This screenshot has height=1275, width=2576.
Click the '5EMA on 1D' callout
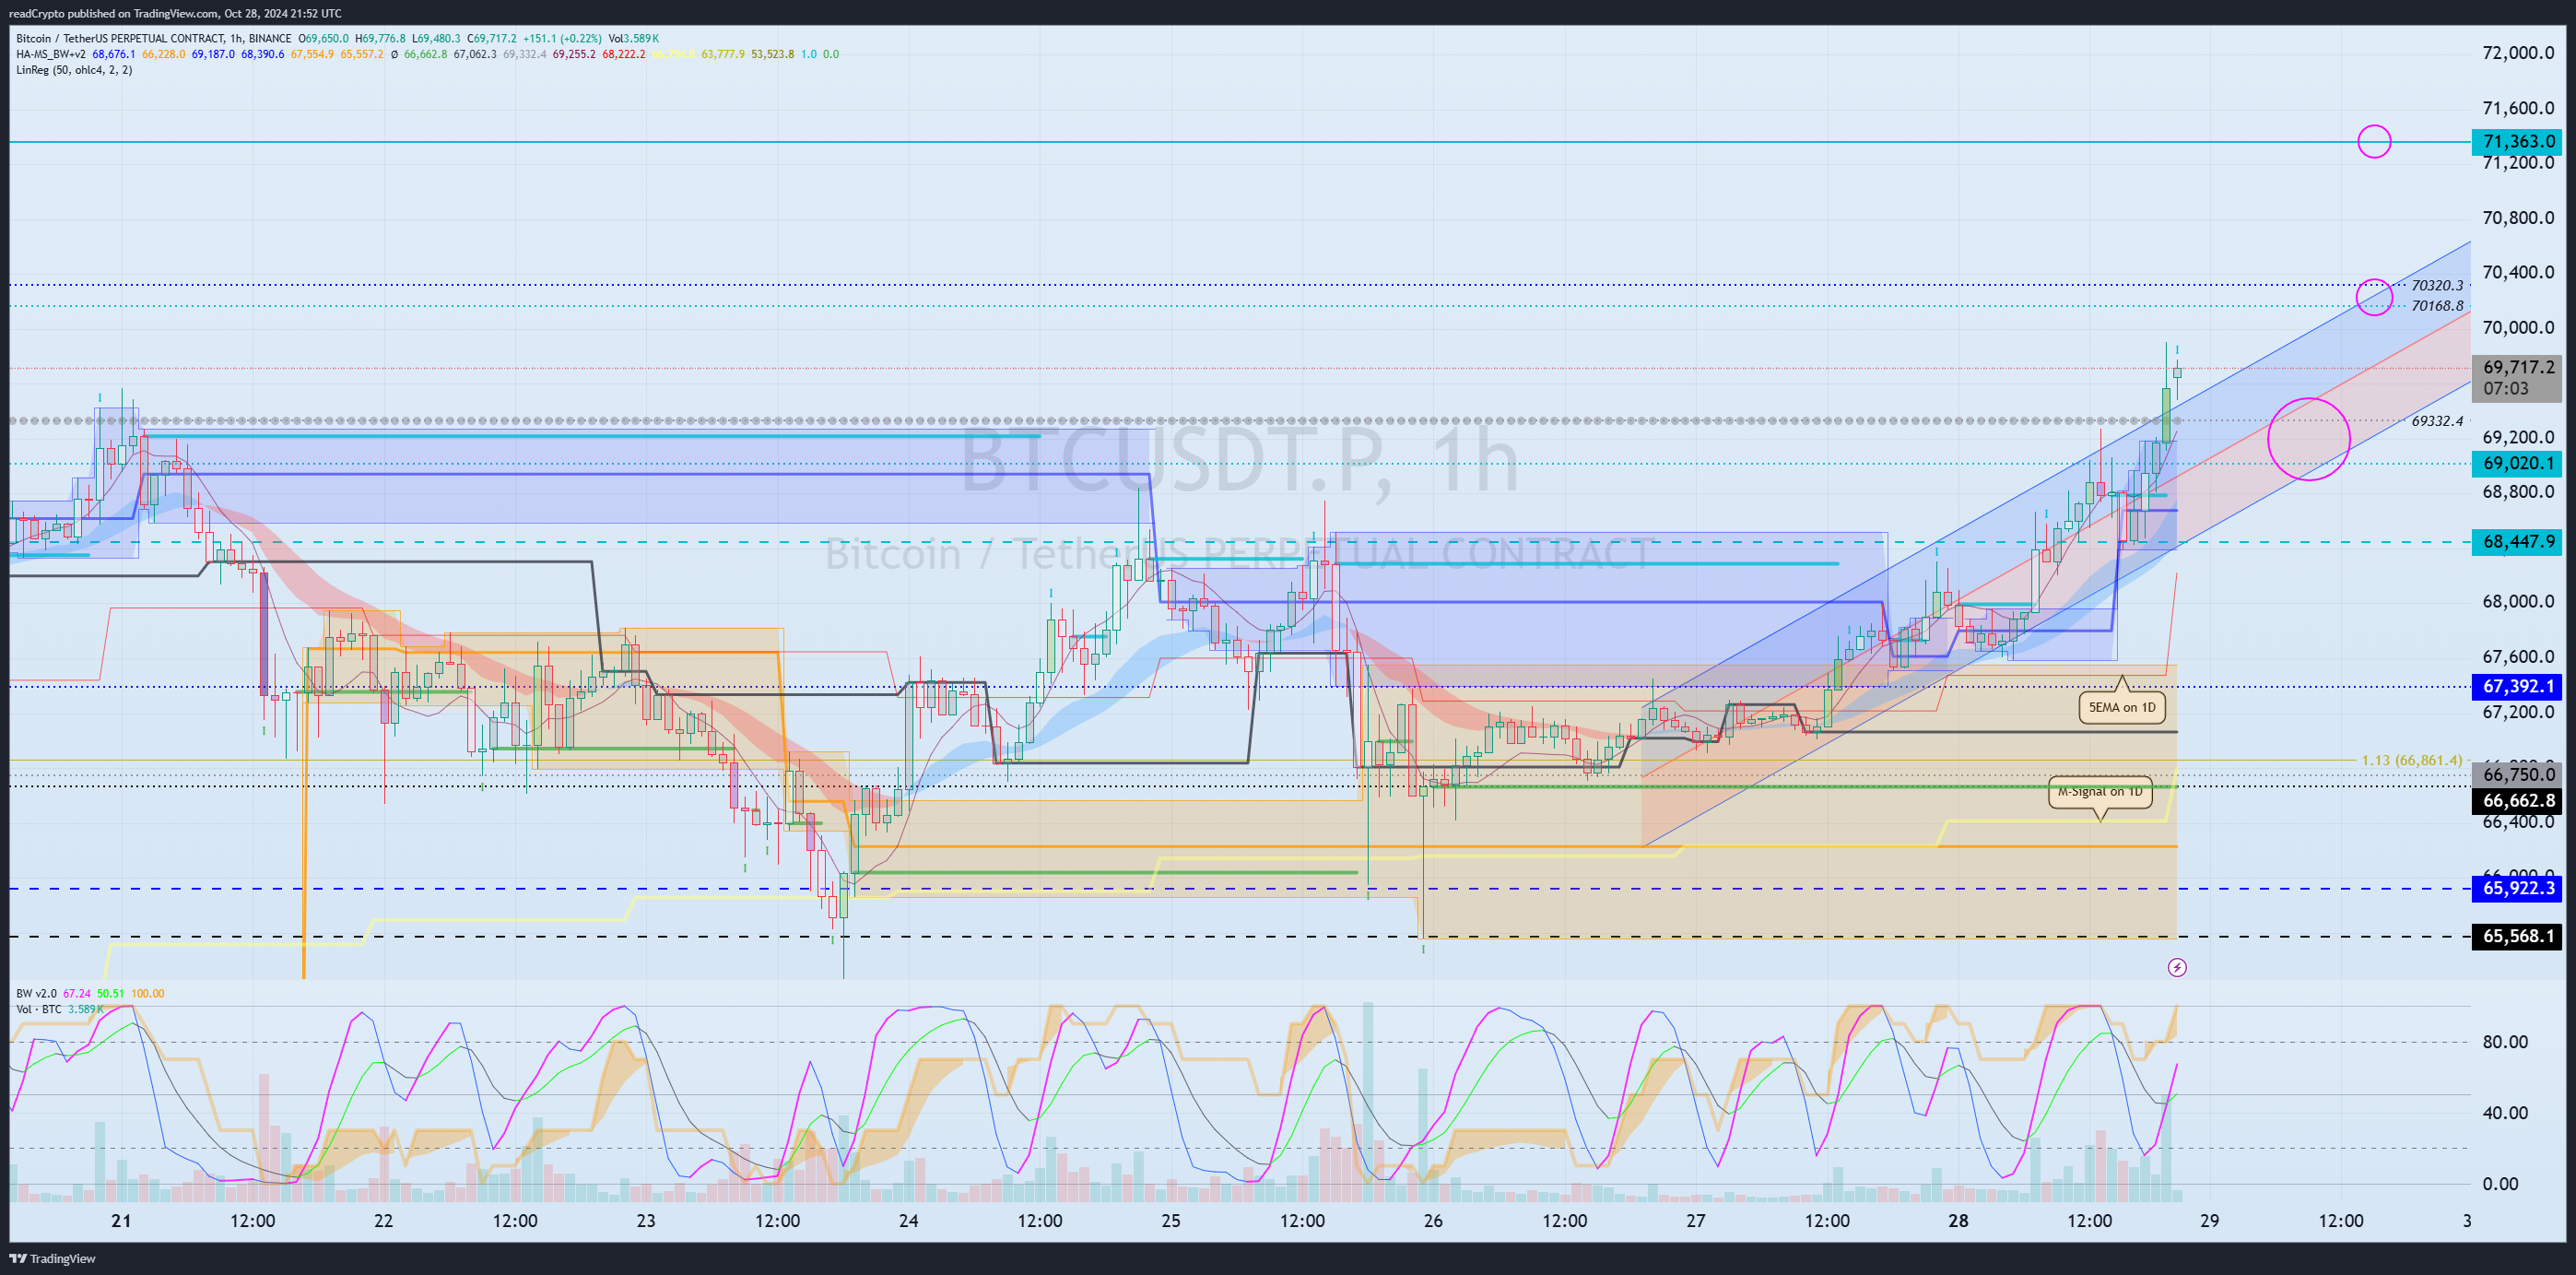(x=2122, y=706)
